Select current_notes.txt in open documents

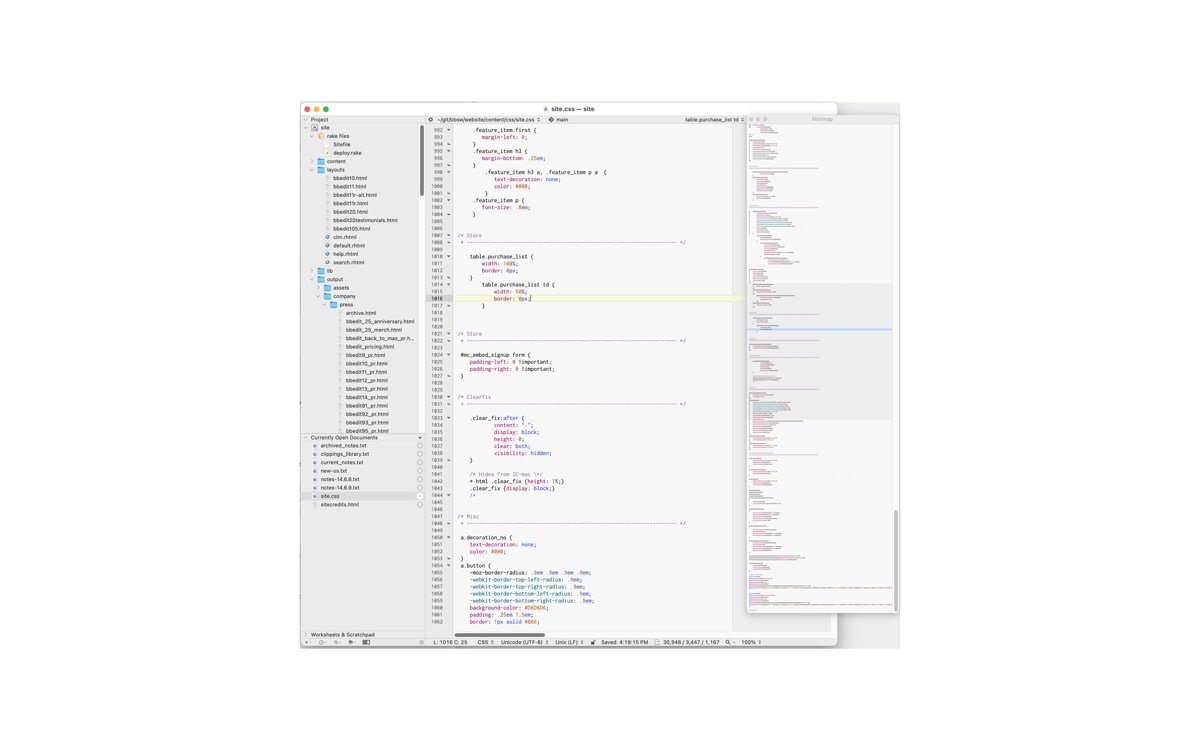(x=341, y=463)
